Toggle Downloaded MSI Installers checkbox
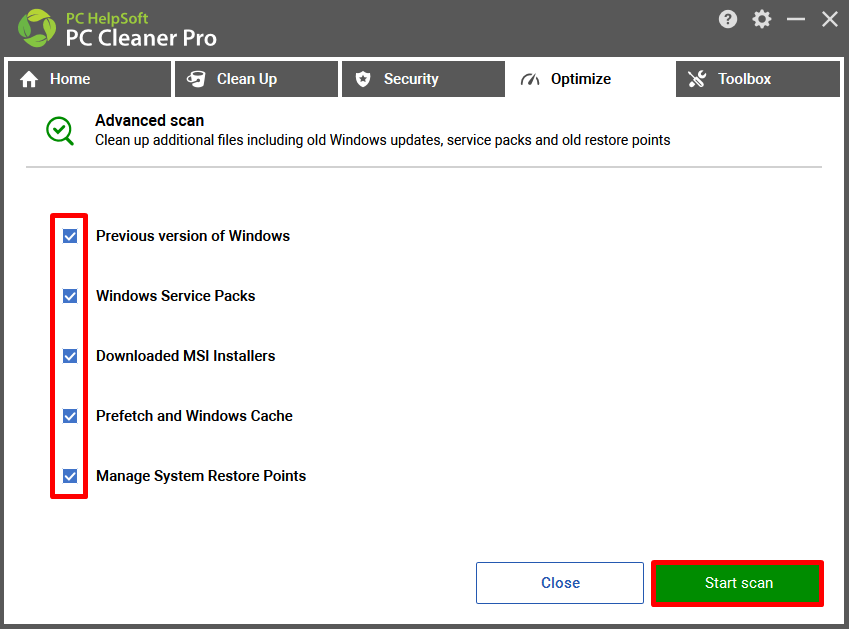Screen dimensions: 849x629 pyautogui.click(x=70, y=356)
